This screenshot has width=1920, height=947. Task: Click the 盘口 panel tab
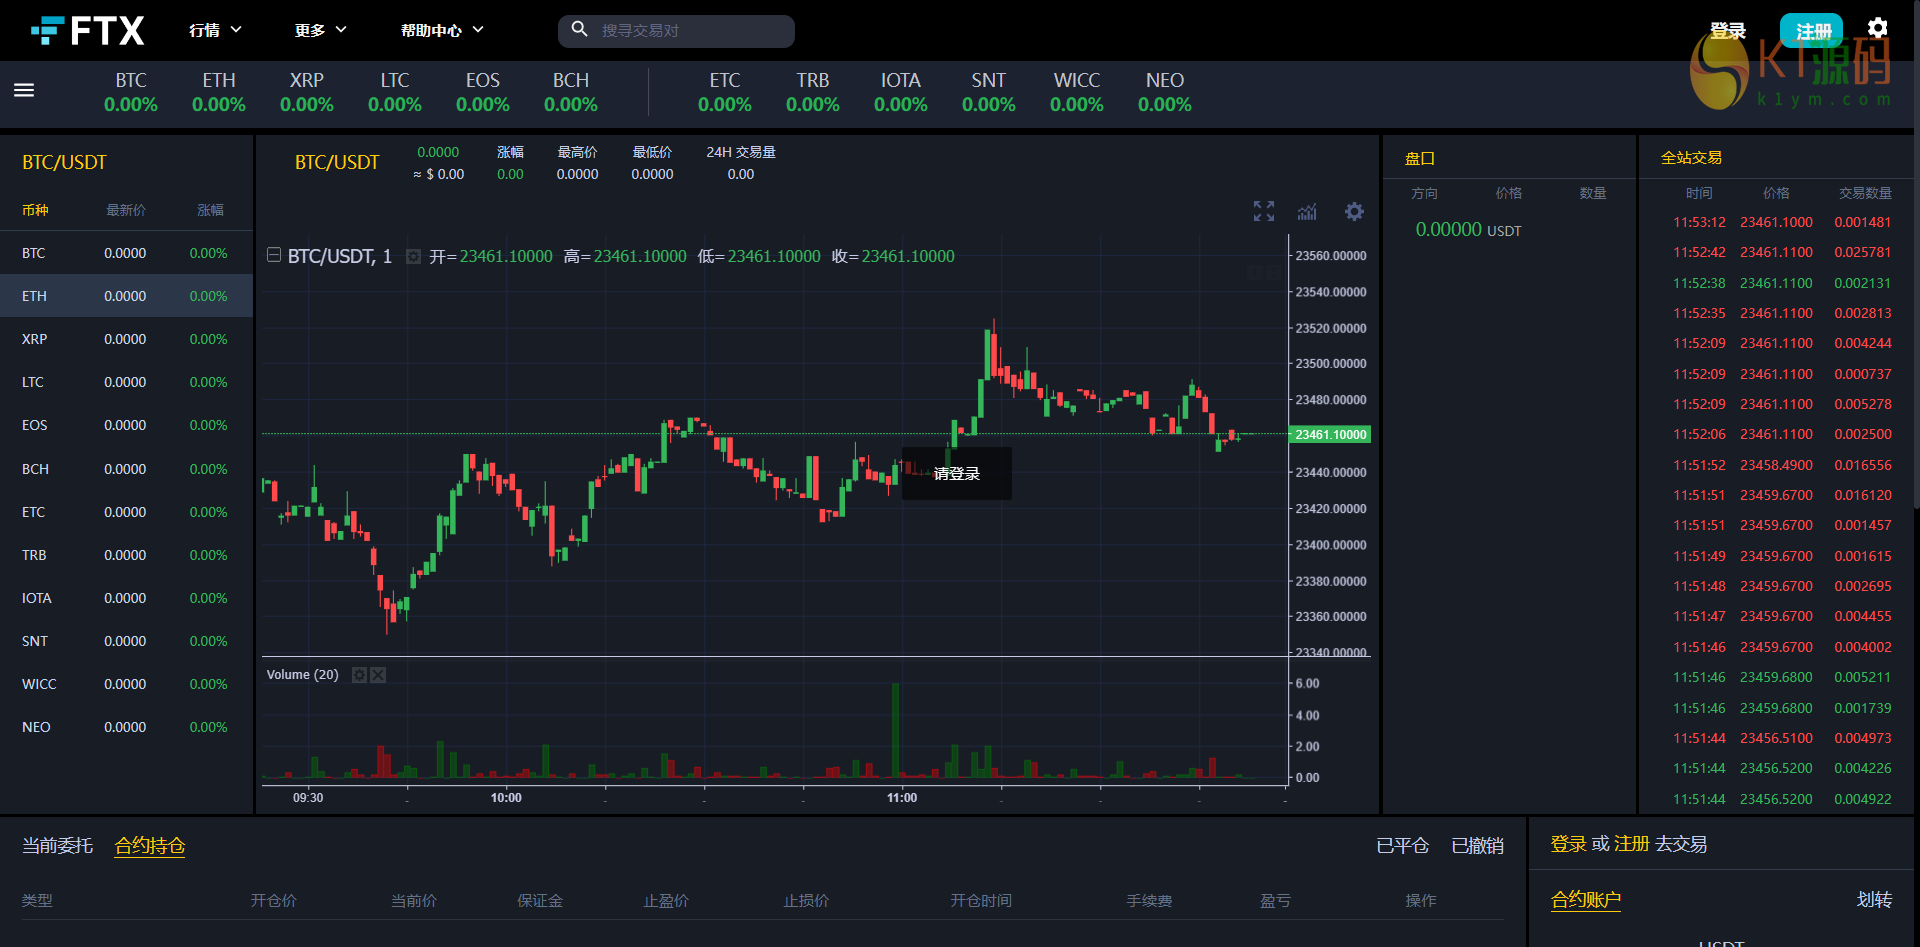coord(1420,158)
